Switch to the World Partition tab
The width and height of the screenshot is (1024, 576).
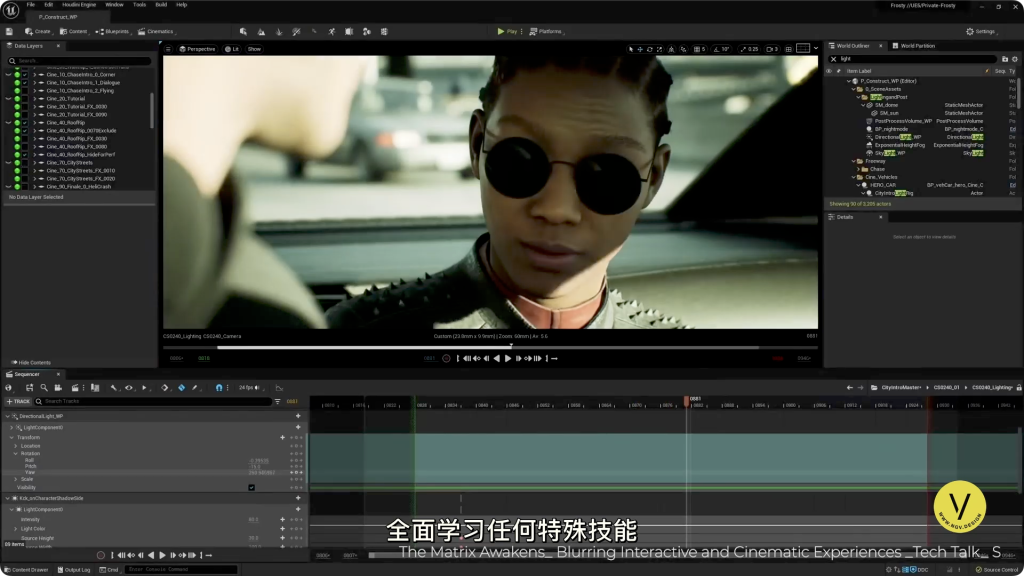[x=914, y=46]
